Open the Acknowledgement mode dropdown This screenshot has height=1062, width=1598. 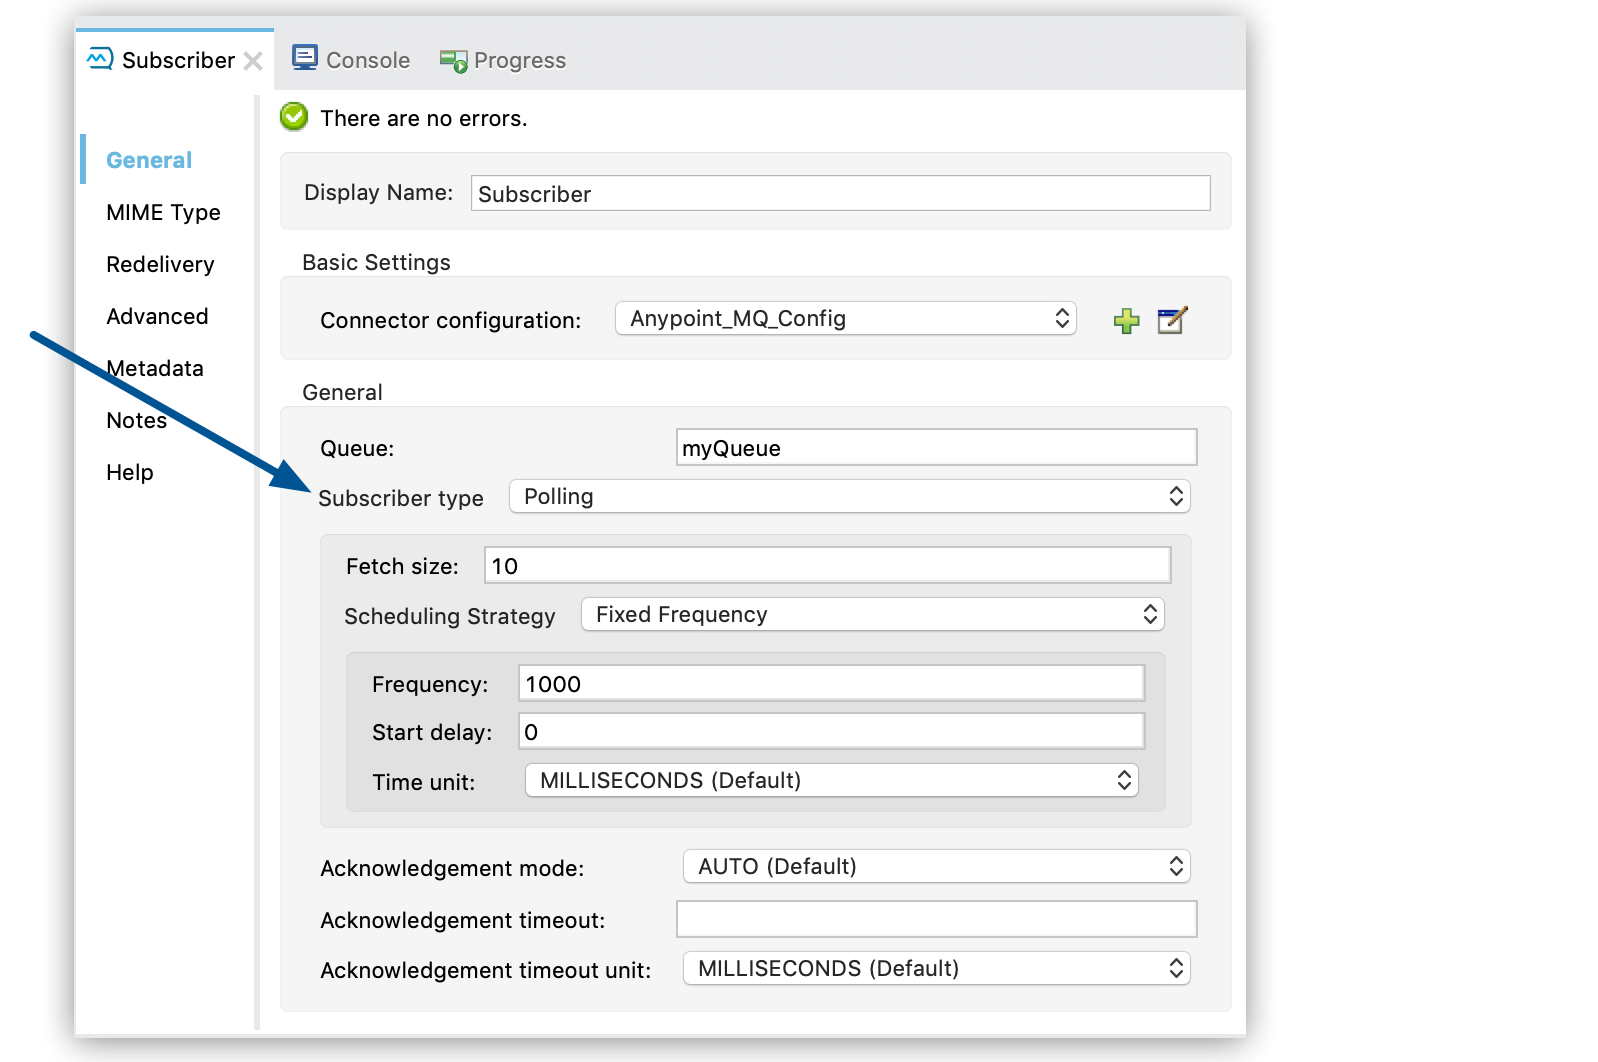click(936, 867)
